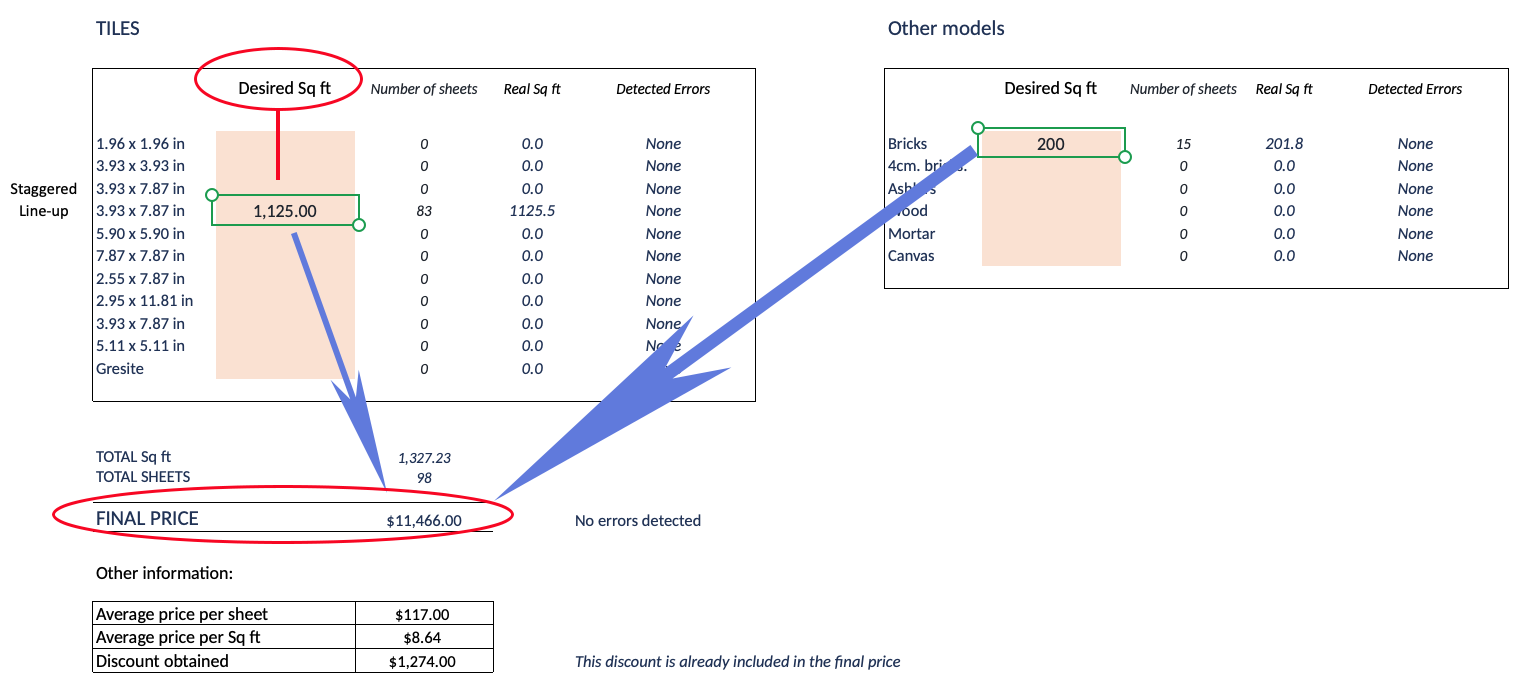
Task: Click the Canvas Desired Sq ft input cell
Action: [1051, 256]
